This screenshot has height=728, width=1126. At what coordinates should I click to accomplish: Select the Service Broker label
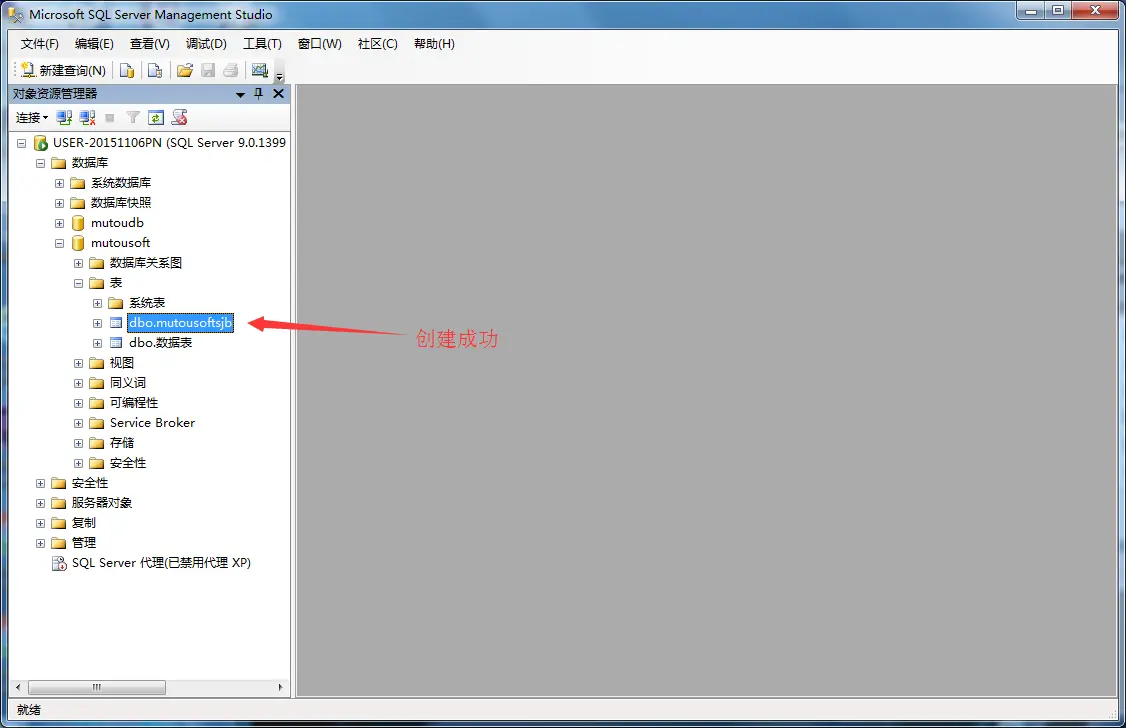point(152,423)
